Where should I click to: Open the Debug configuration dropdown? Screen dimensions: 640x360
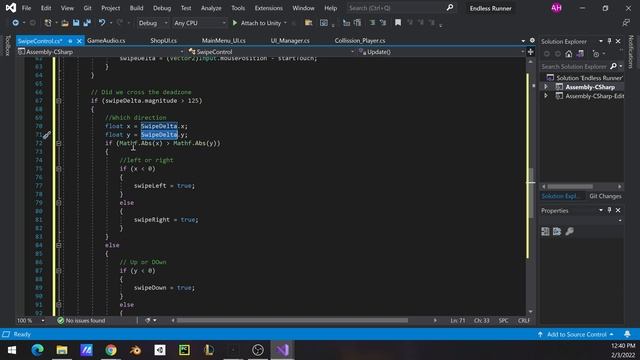click(x=153, y=23)
